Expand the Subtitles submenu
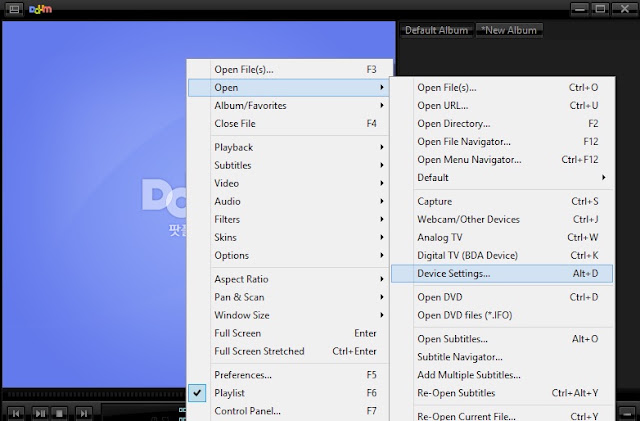Viewport: 640px width, 421px height. pos(289,165)
